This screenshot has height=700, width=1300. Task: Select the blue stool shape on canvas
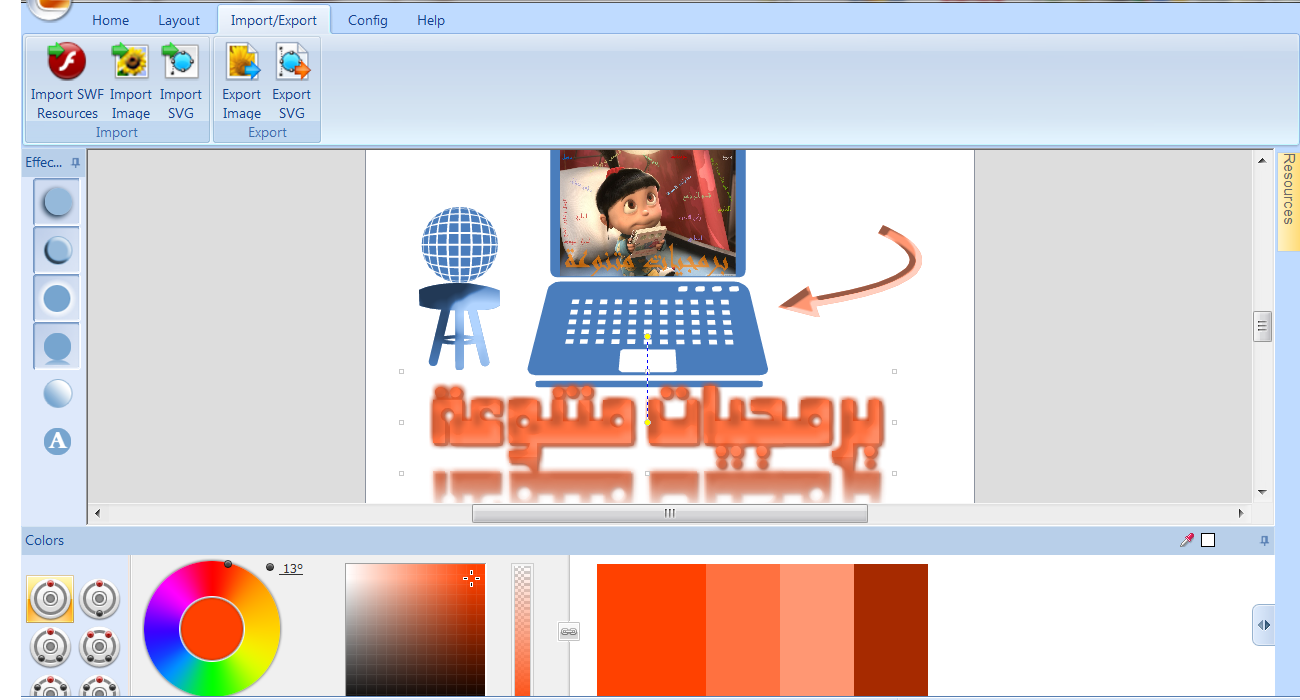459,324
